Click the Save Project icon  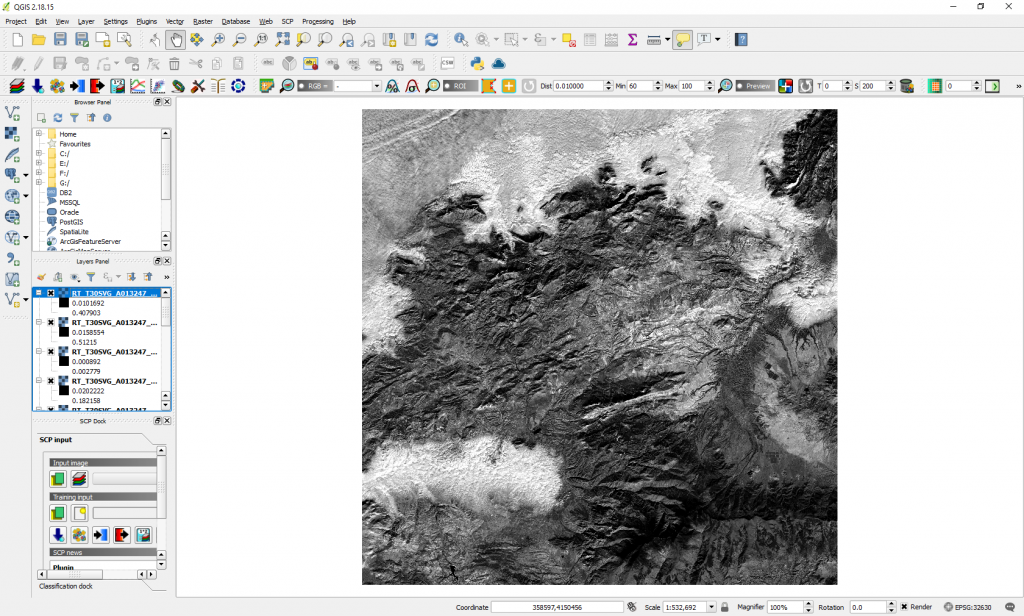pos(60,39)
